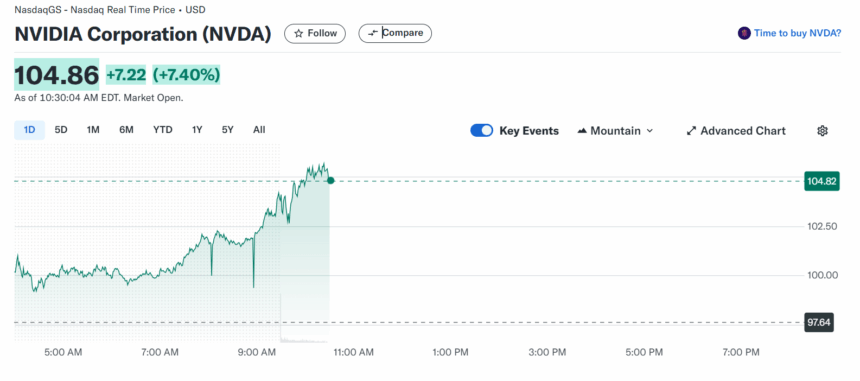This screenshot has height=381, width=860.
Task: Click the 3:00 PM axis label
Action: pos(547,352)
